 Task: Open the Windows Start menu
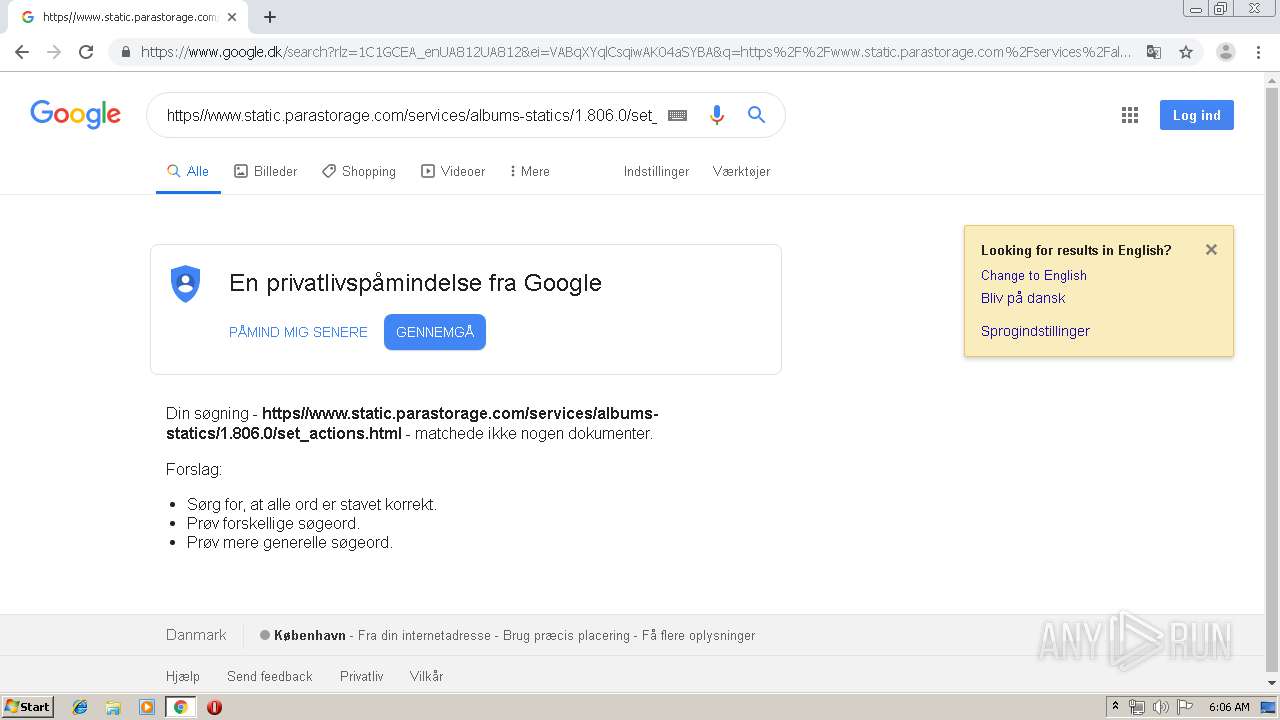tap(28, 707)
